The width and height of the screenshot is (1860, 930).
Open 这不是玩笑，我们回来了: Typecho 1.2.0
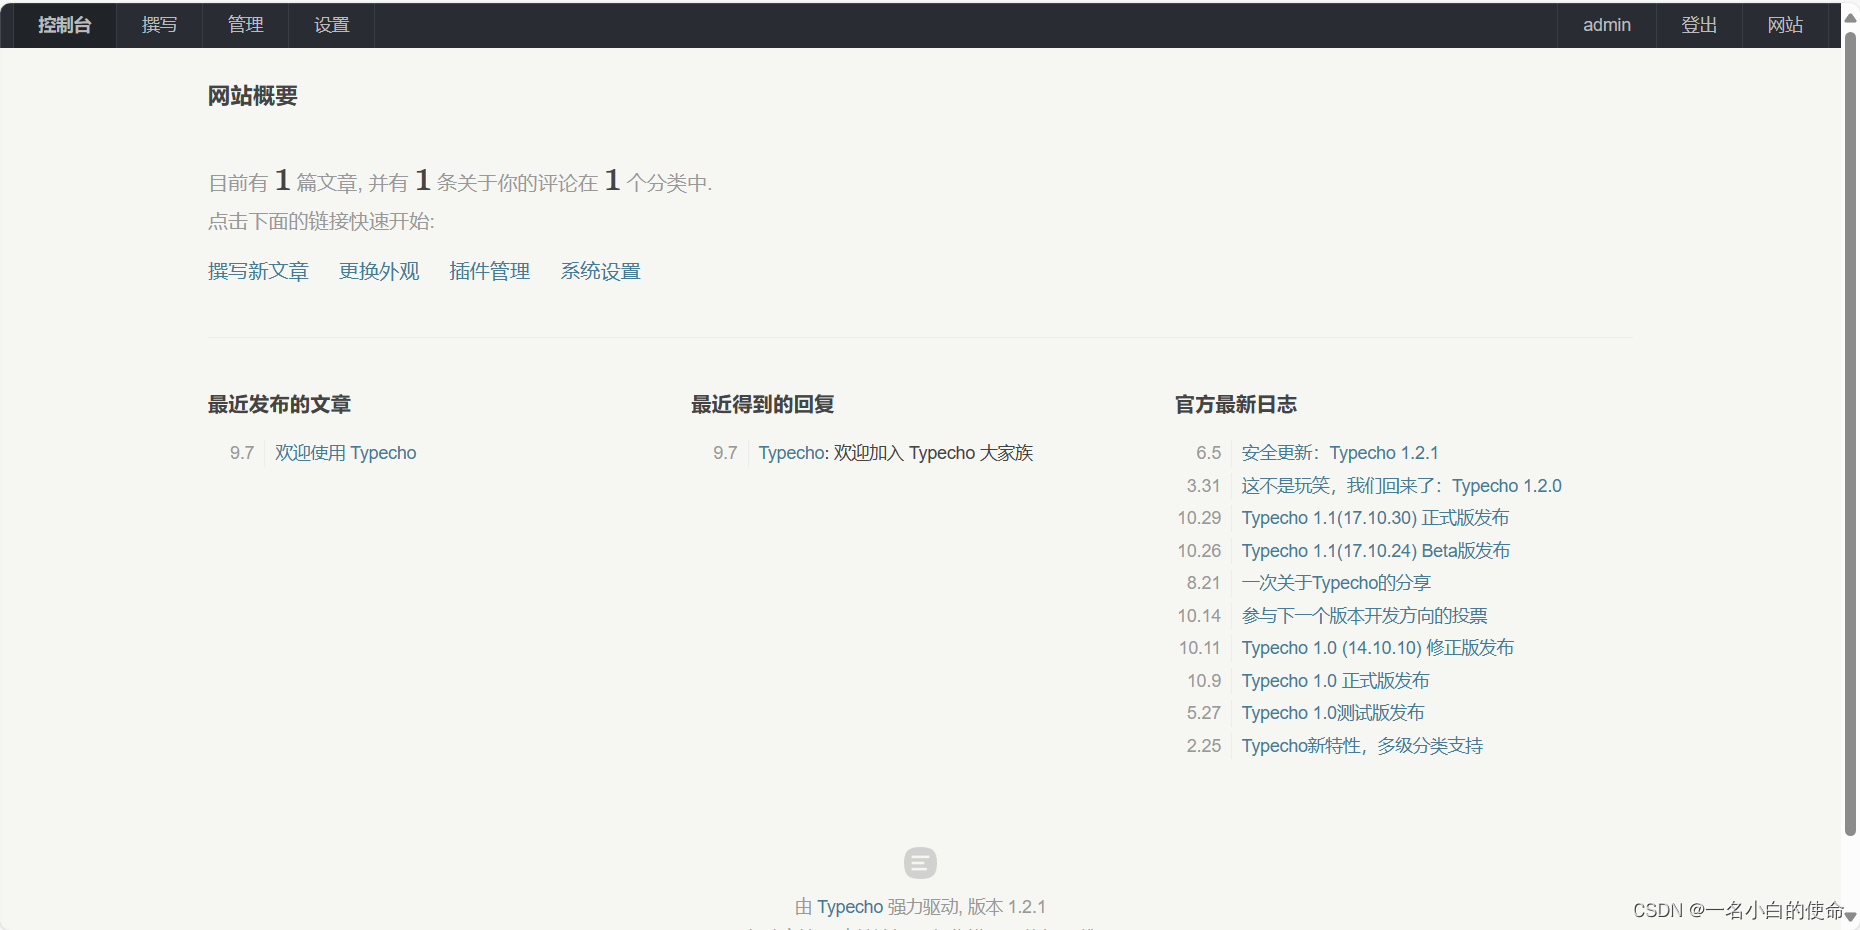click(x=1401, y=486)
